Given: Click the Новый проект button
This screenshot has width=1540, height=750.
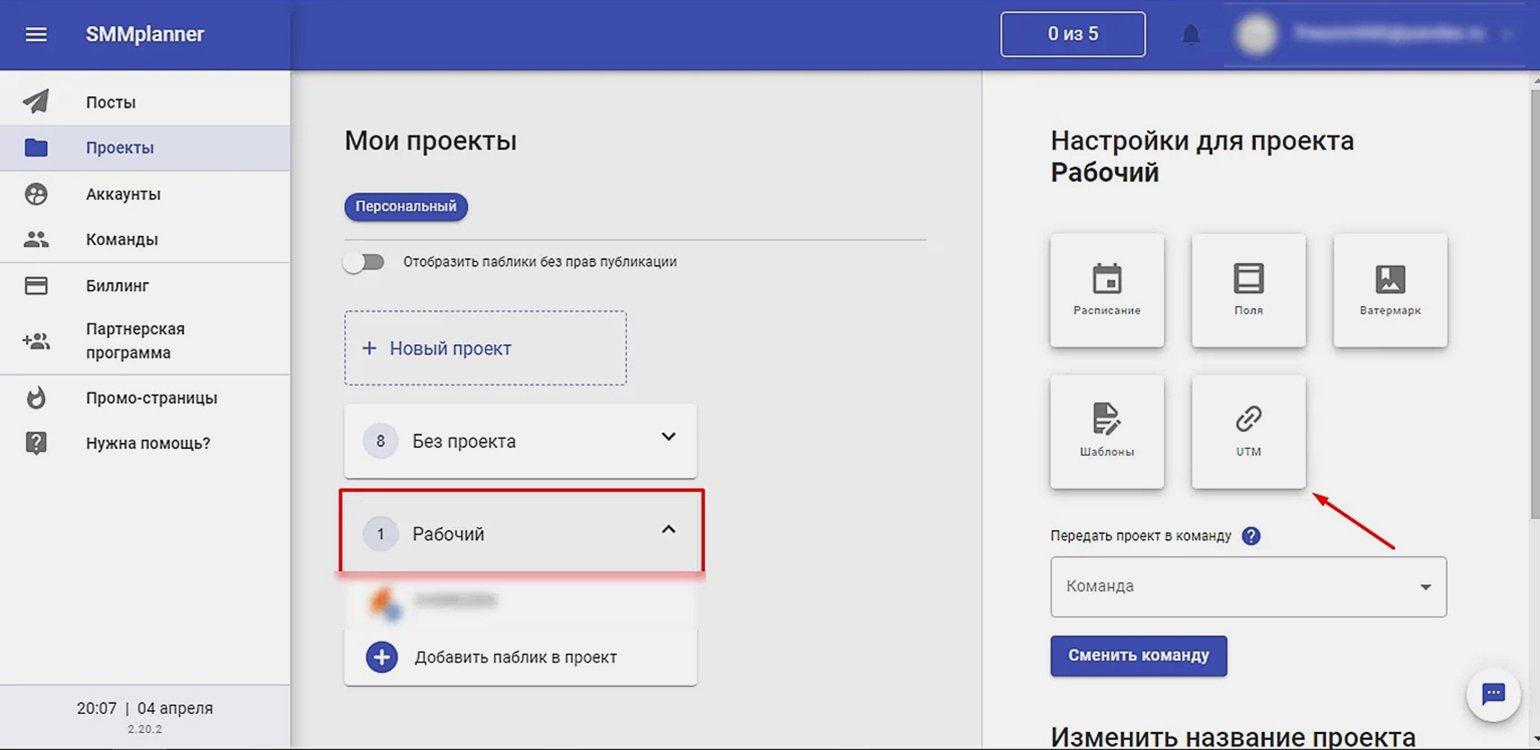Looking at the screenshot, I should click(485, 348).
